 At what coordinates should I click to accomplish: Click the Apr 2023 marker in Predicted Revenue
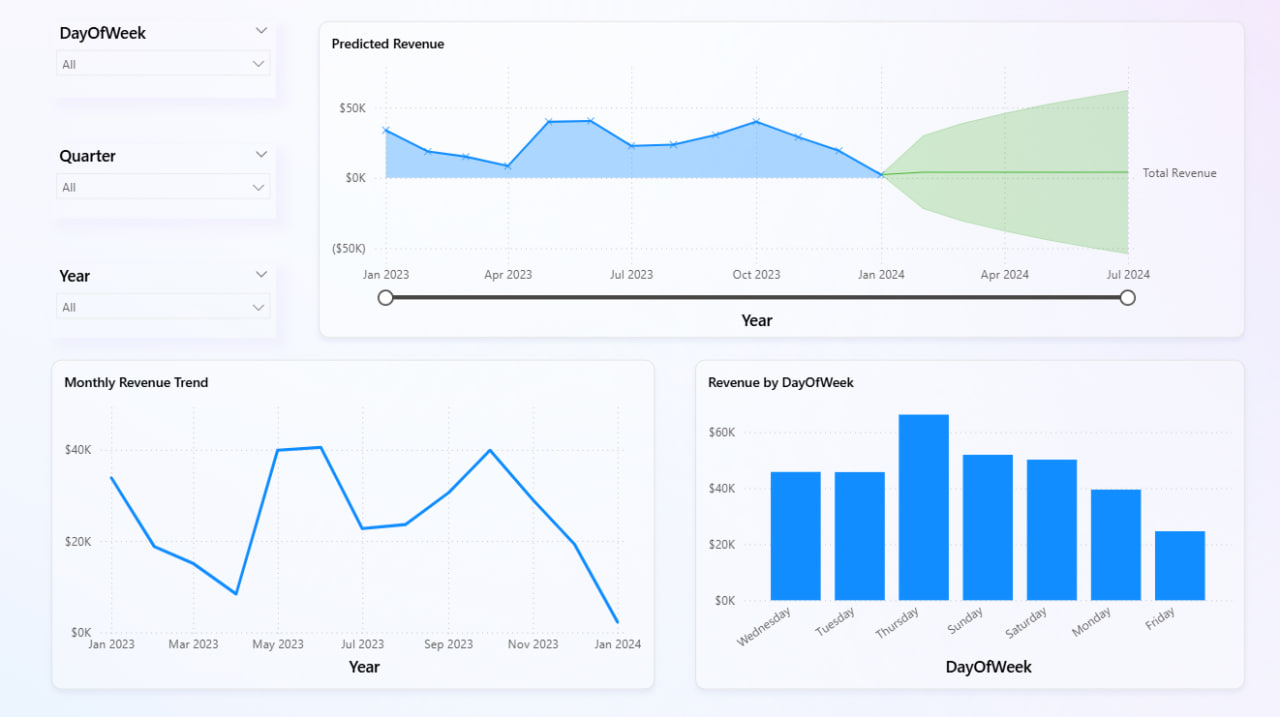[x=508, y=166]
